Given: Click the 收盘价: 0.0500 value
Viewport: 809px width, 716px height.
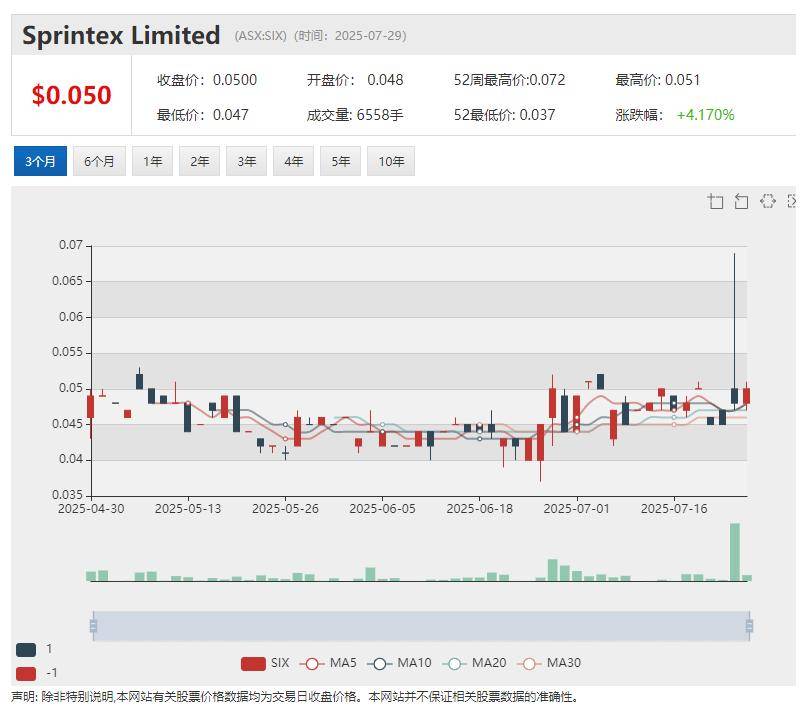Looking at the screenshot, I should coord(207,80).
